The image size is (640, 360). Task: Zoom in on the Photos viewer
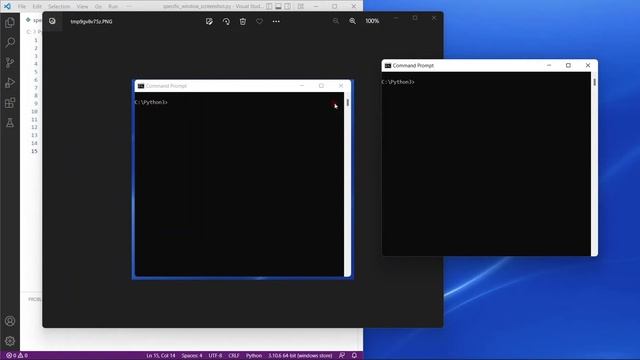[352, 21]
